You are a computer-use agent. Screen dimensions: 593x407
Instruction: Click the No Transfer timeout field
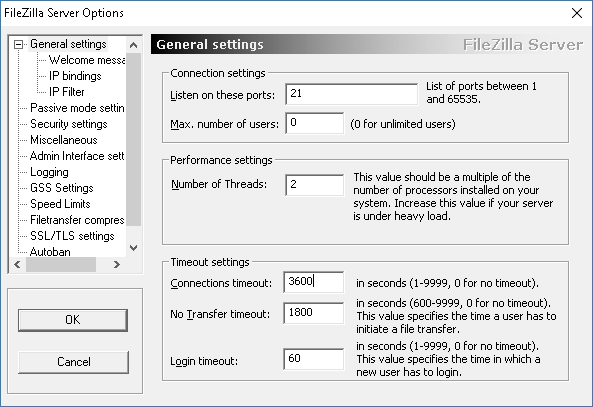[314, 313]
